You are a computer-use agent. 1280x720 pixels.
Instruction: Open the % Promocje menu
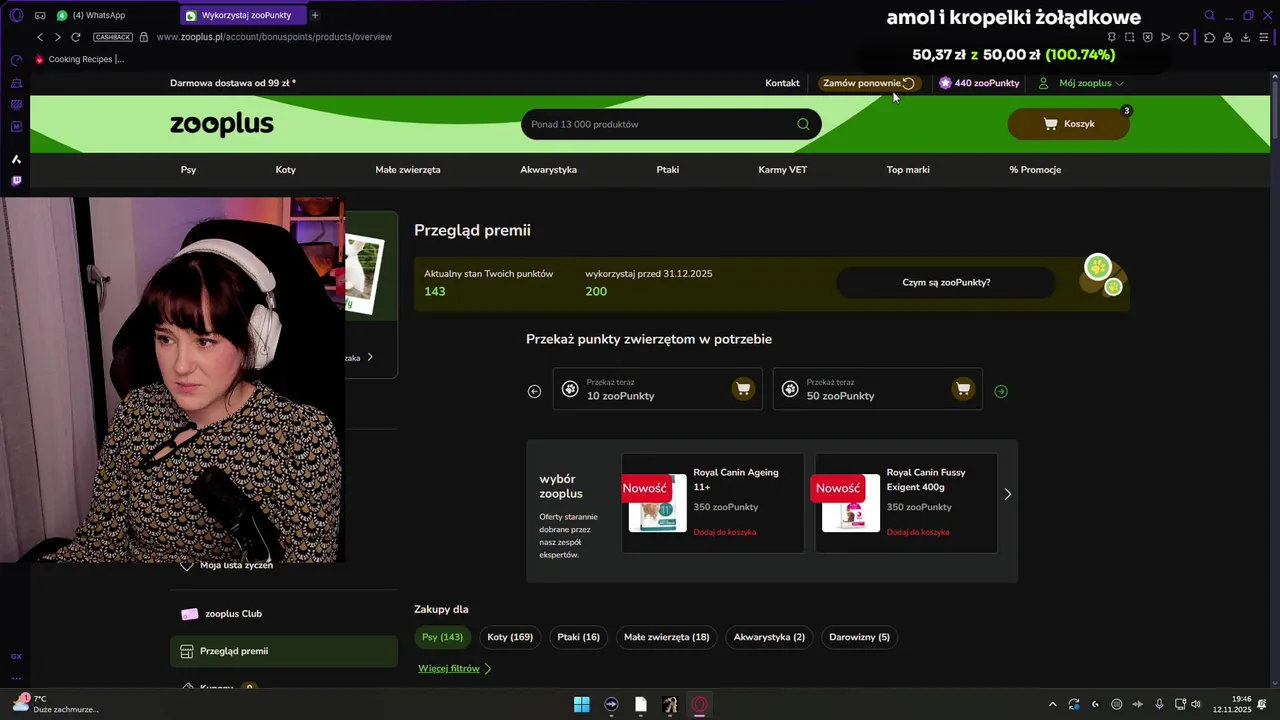click(x=1035, y=170)
